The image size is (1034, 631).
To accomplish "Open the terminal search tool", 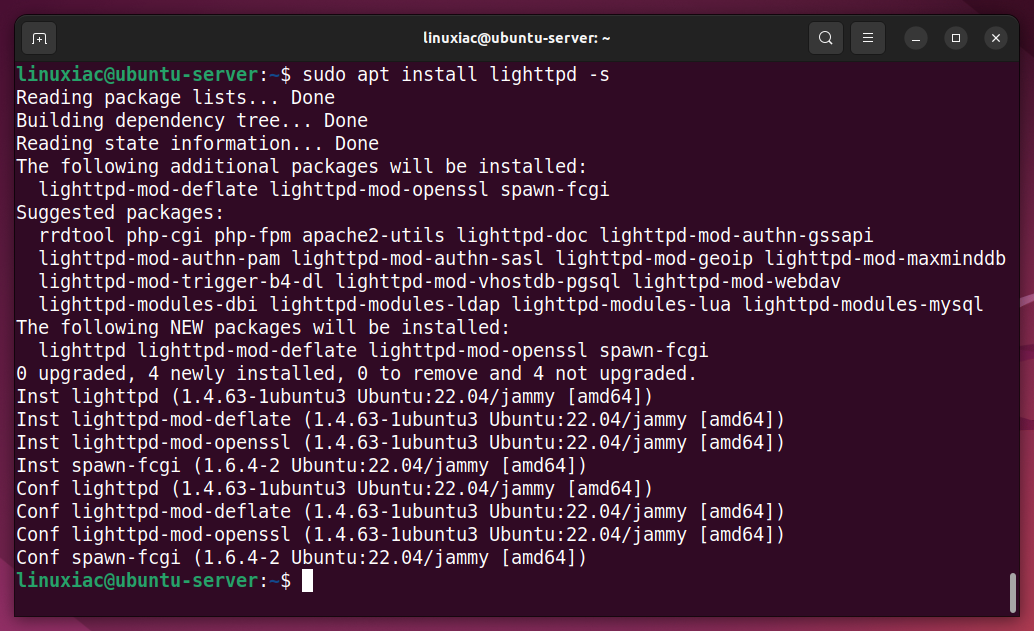I will [x=825, y=38].
